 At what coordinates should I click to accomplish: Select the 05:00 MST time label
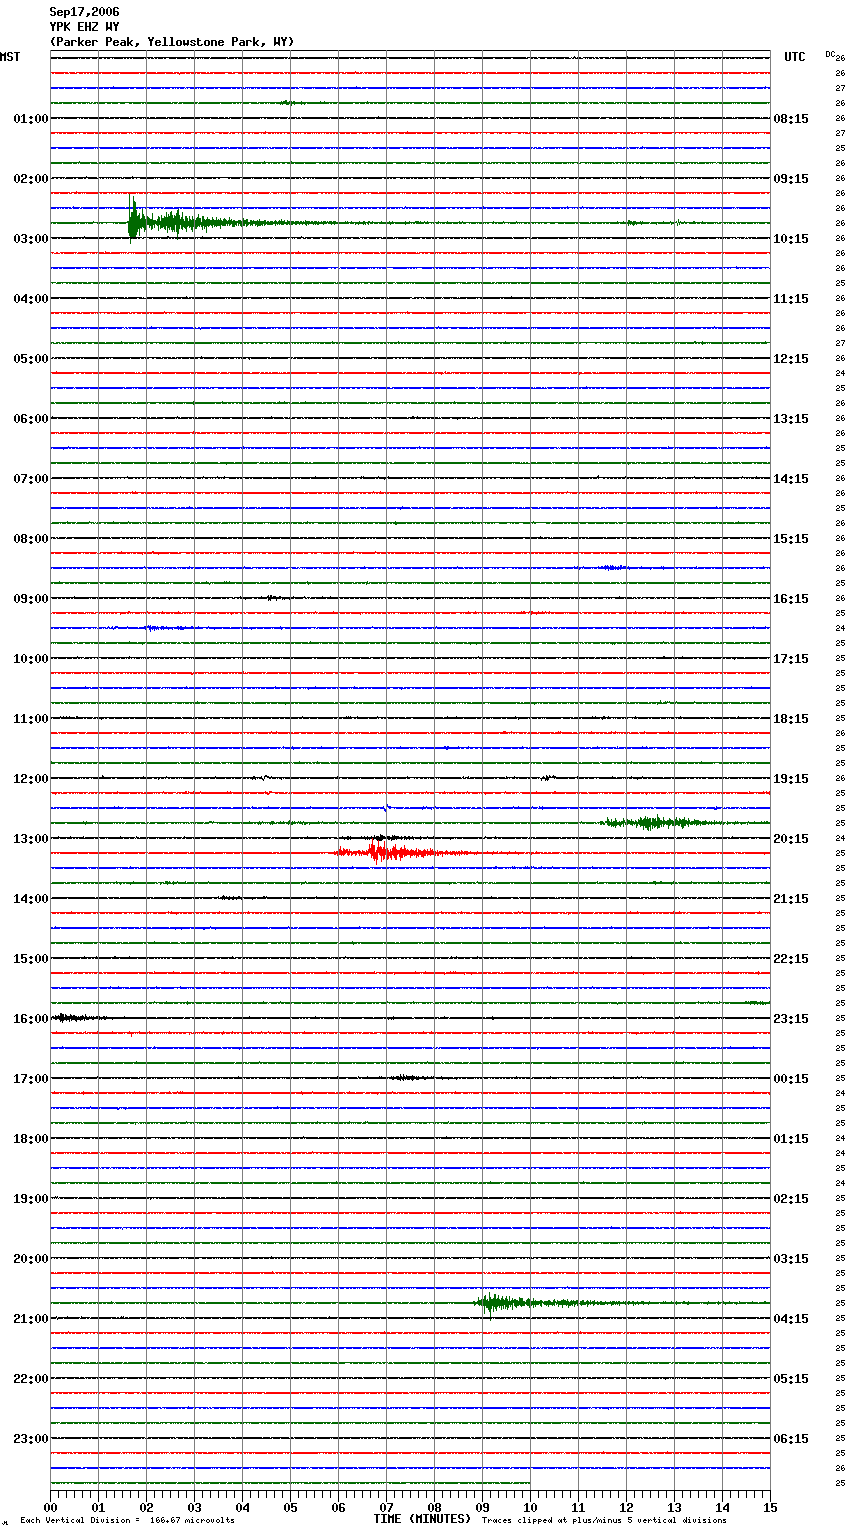[x=31, y=359]
